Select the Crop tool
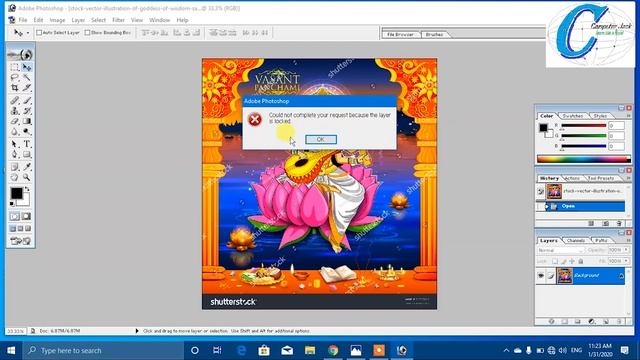 click(x=15, y=88)
